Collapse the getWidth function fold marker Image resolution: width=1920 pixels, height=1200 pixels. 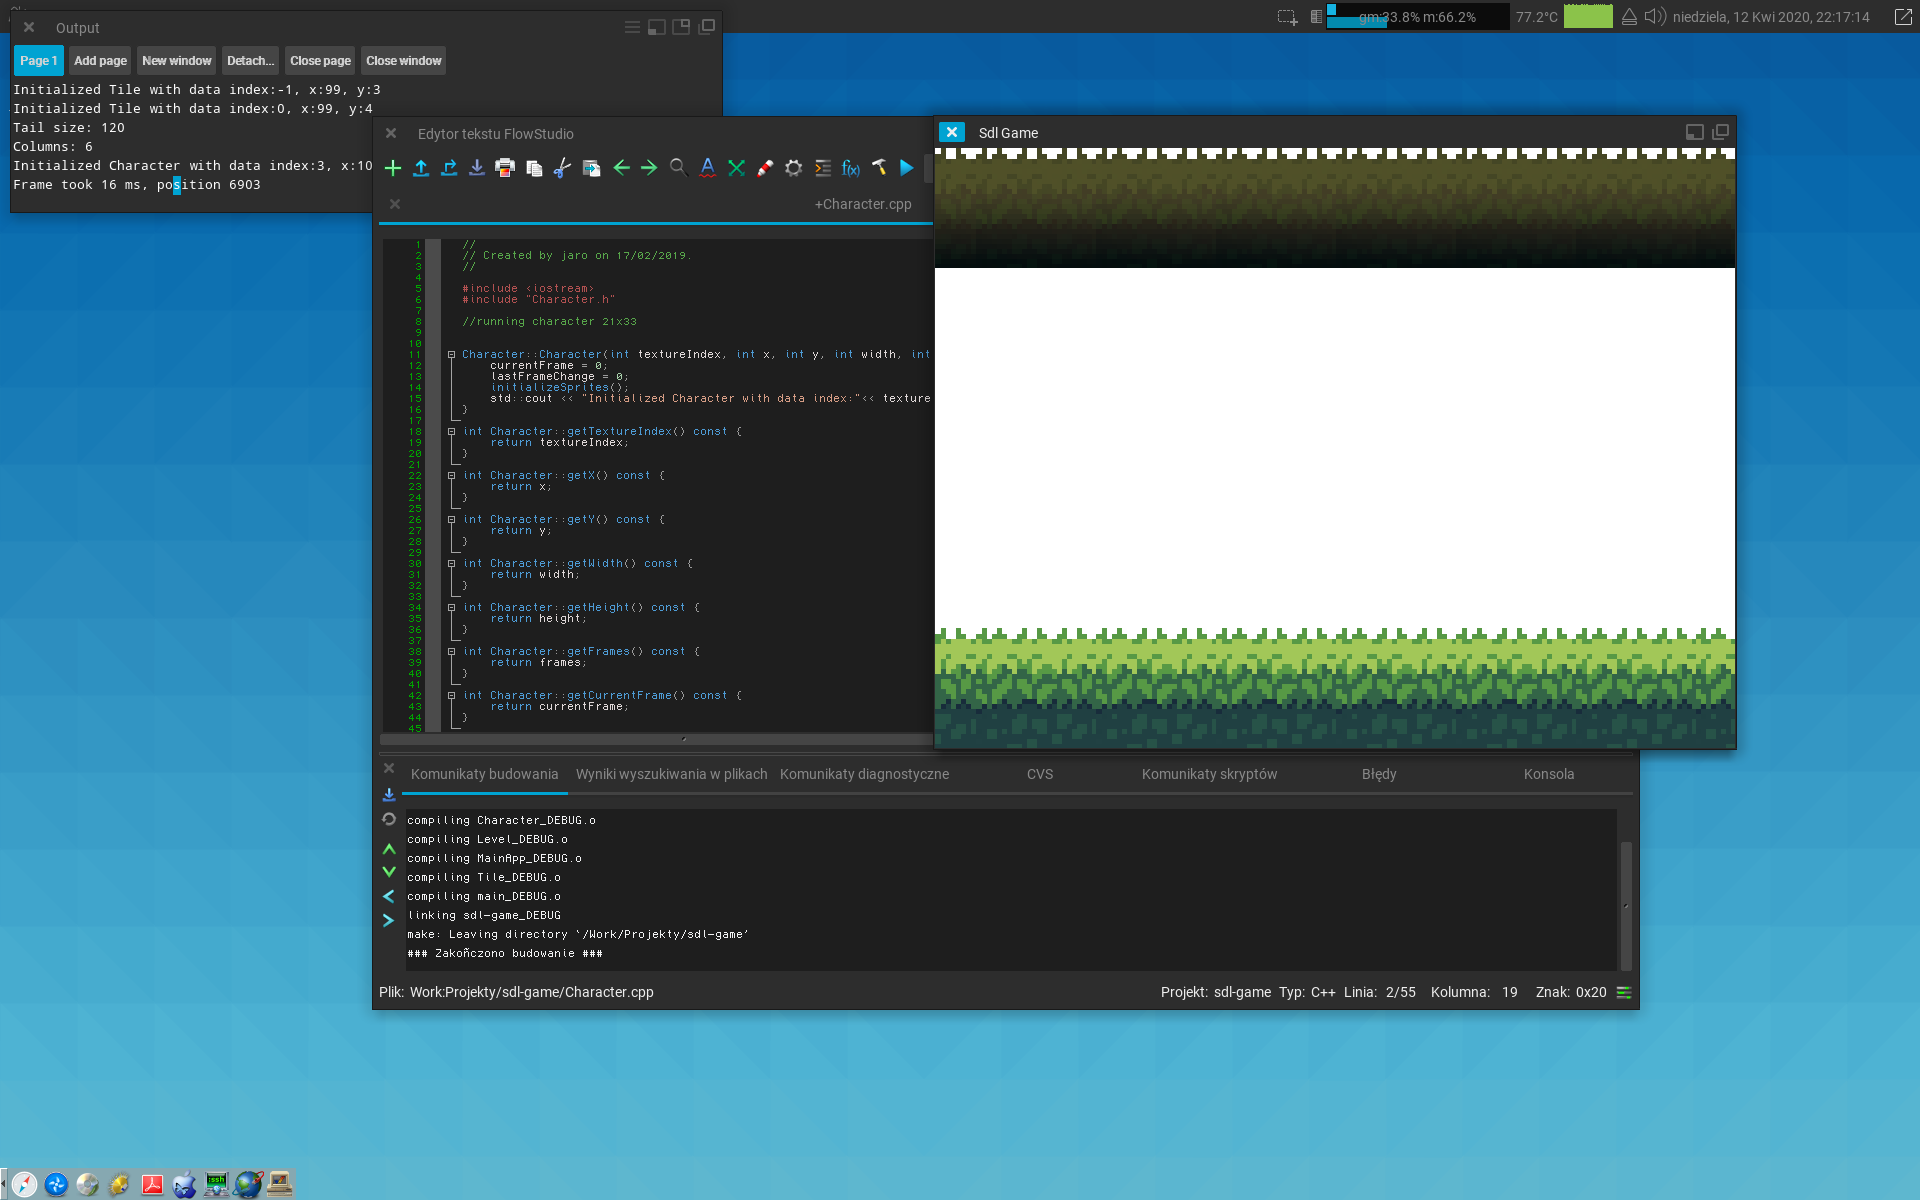point(452,564)
